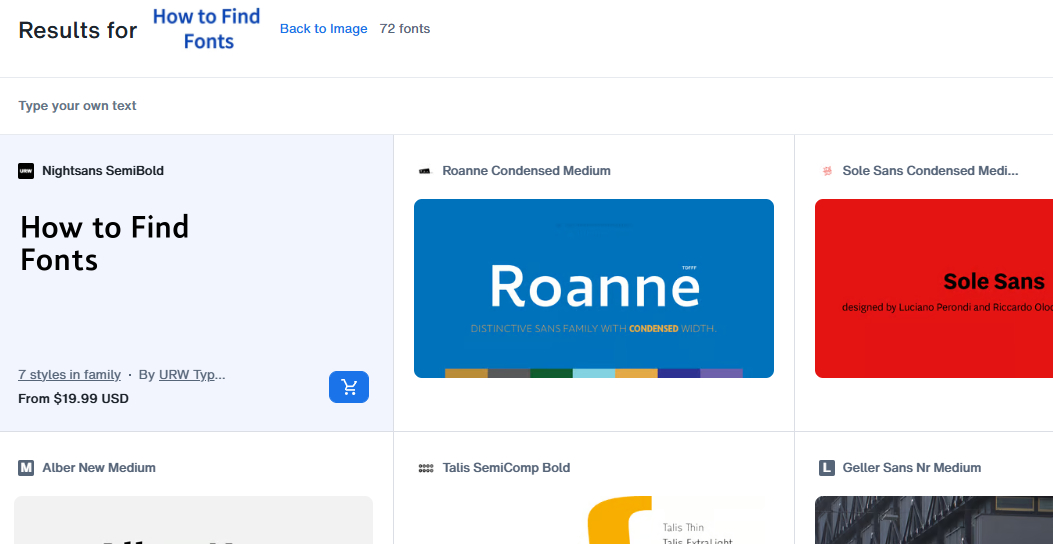1053x544 pixels.
Task: Click the URW foundry icon beside Nightsans
Action: (x=26, y=171)
